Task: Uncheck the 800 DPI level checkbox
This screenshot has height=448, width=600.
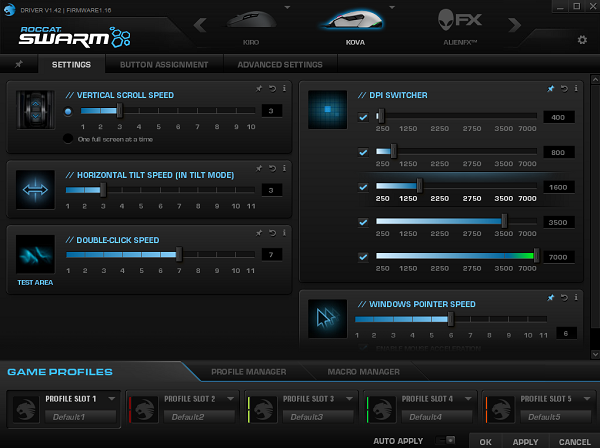Action: (x=363, y=152)
